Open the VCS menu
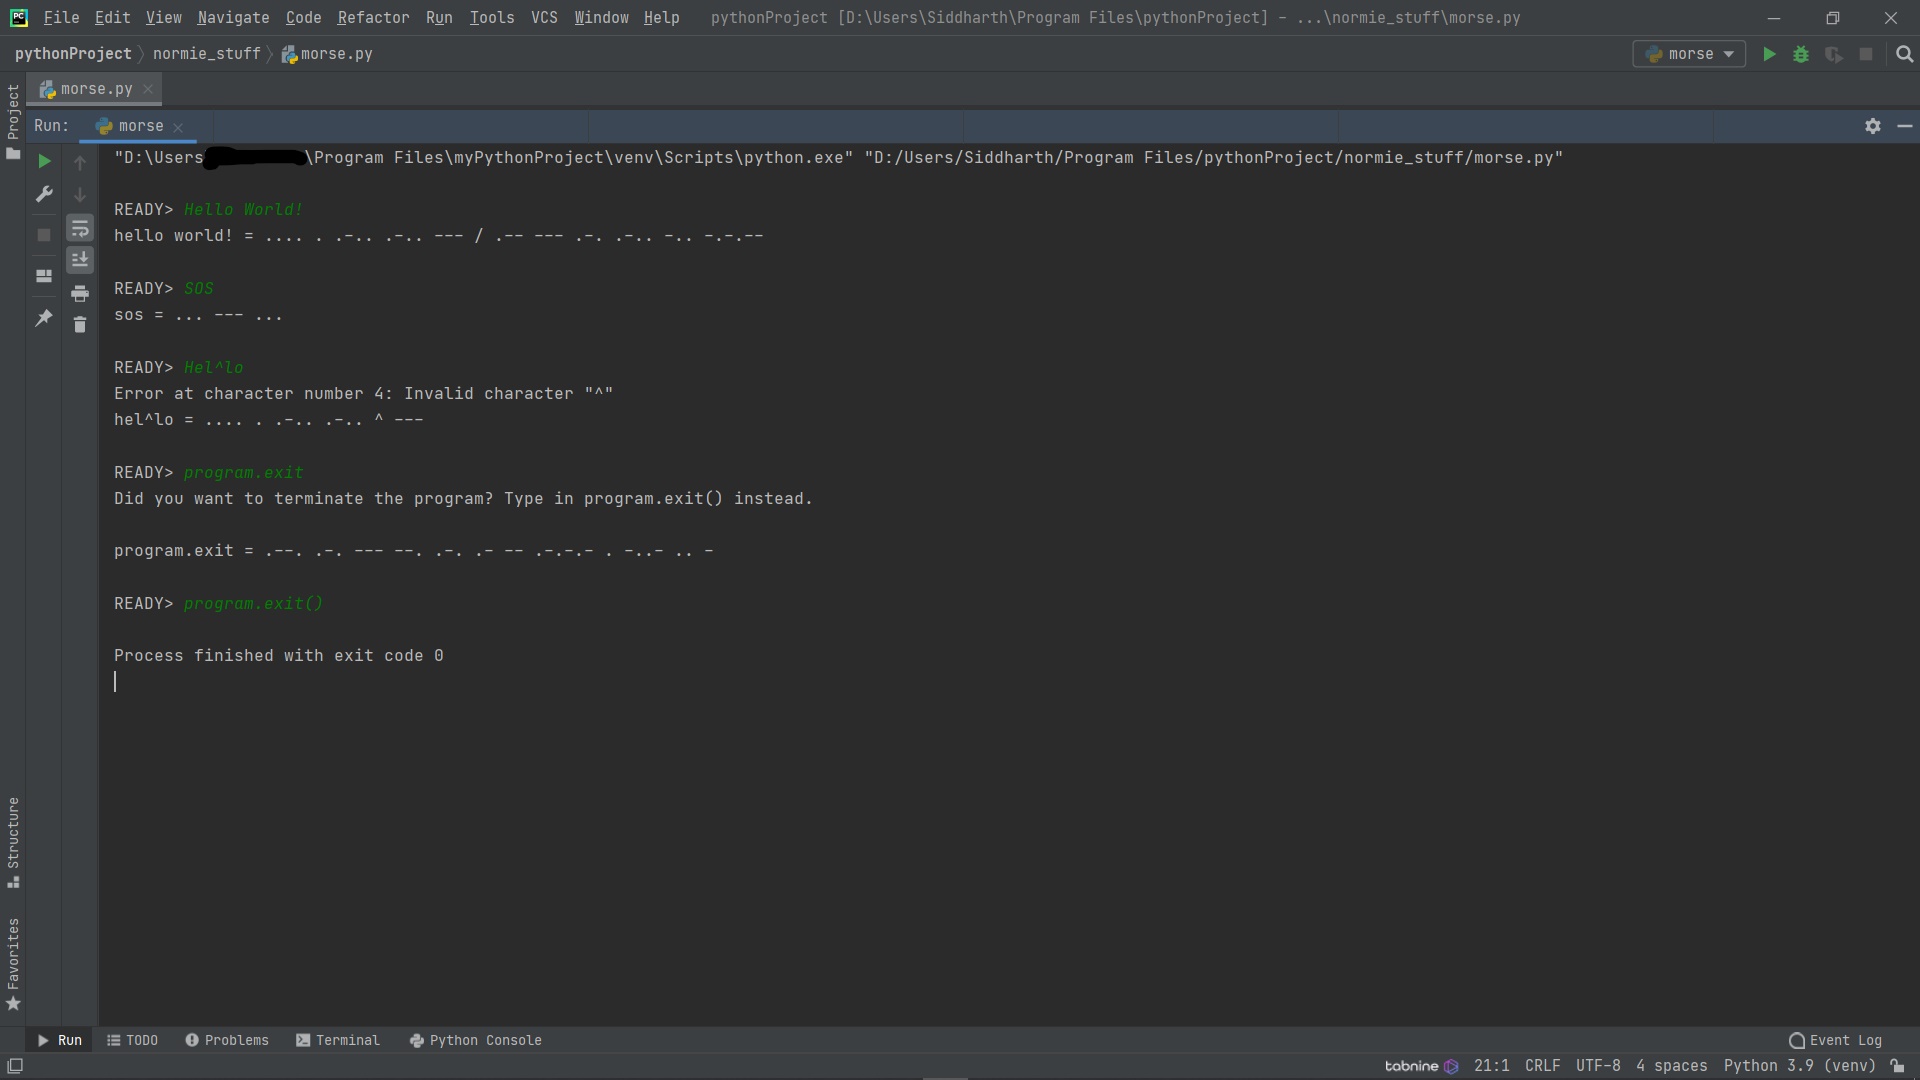Image resolution: width=1920 pixels, height=1080 pixels. pos(544,18)
